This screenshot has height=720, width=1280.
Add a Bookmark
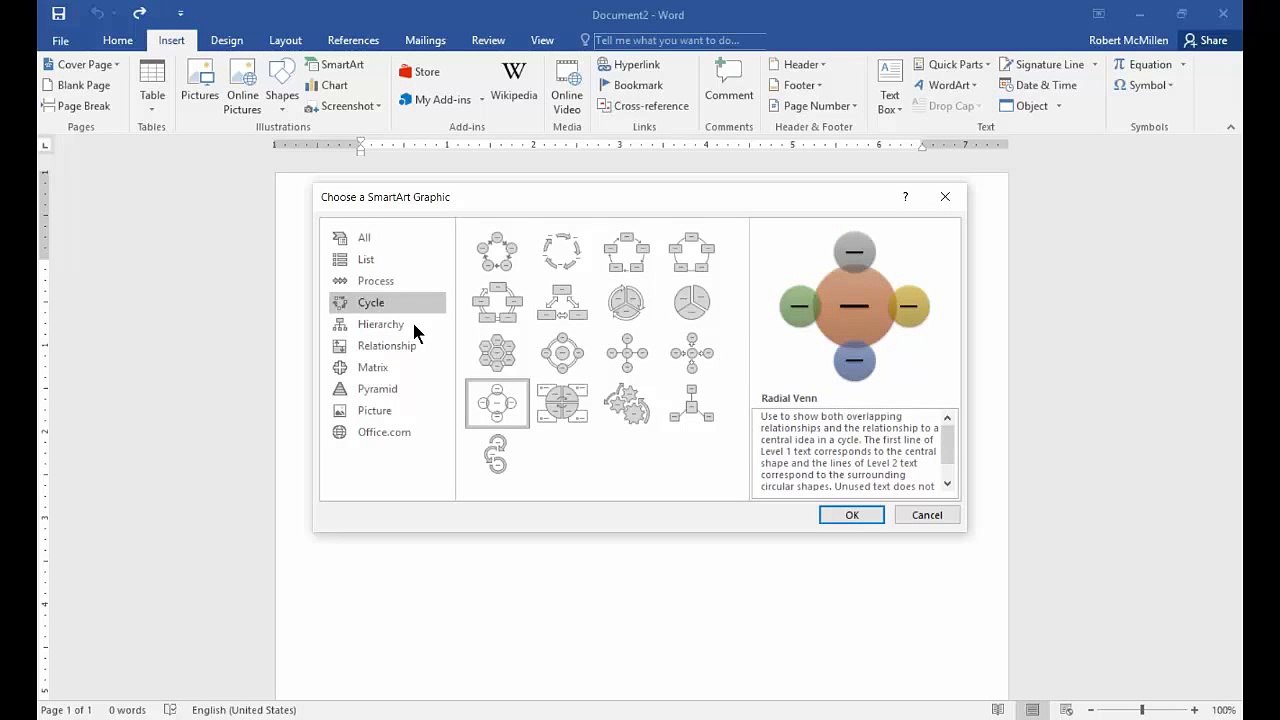(630, 85)
